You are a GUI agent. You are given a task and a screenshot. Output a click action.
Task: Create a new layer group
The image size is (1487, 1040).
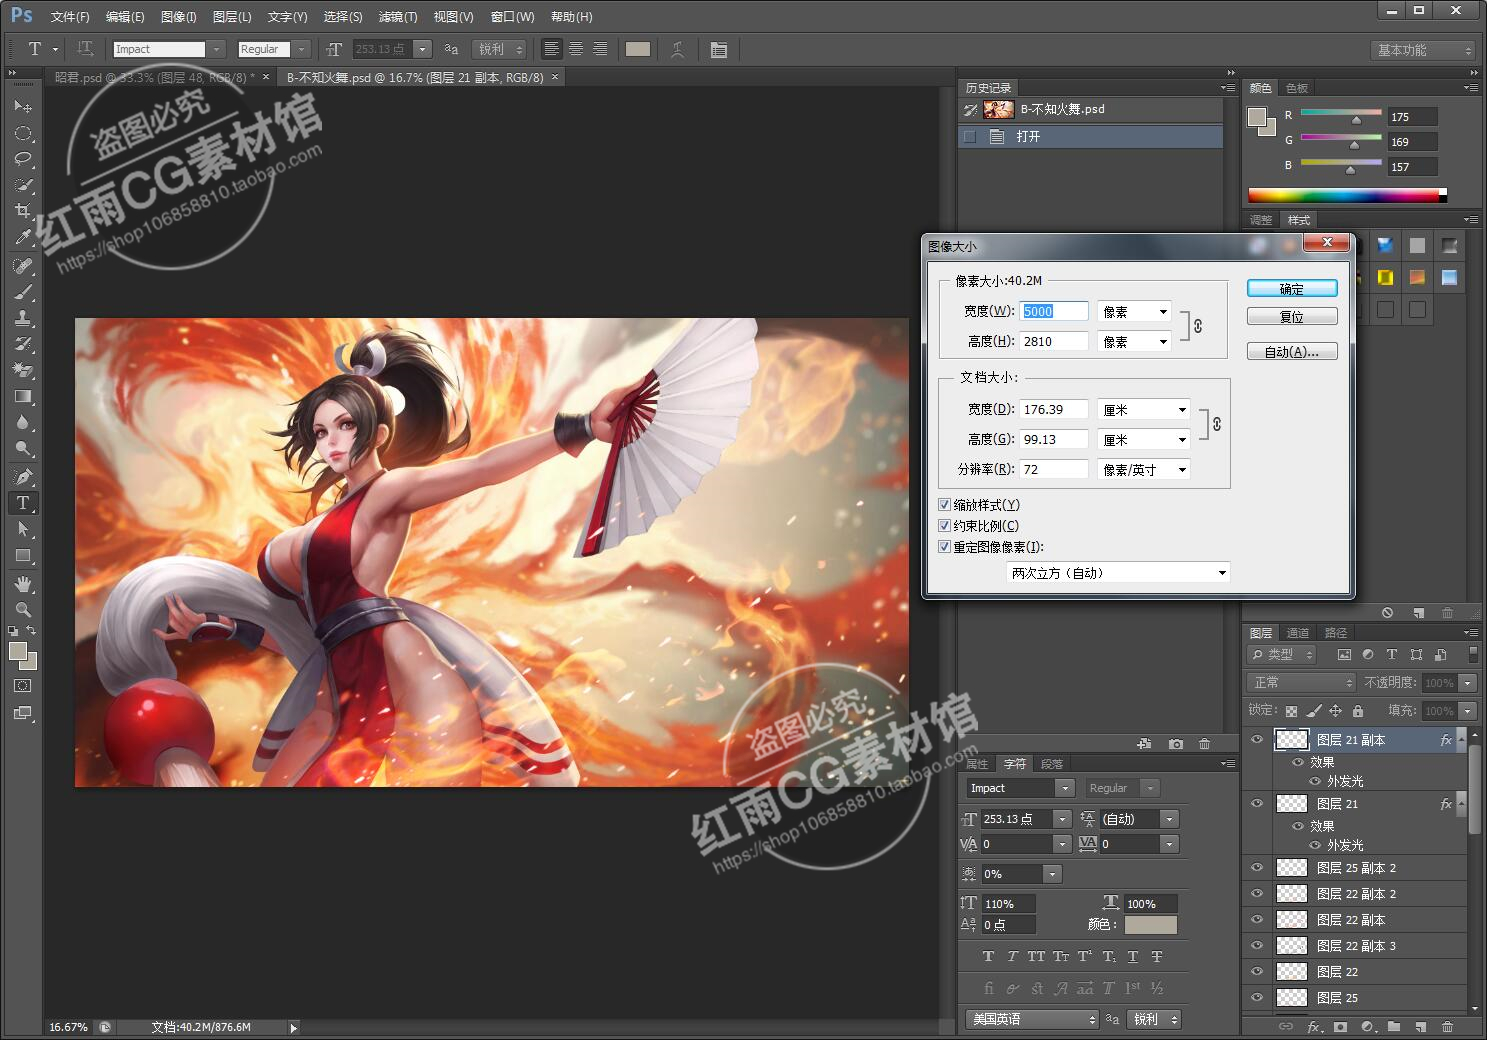click(x=1393, y=1027)
